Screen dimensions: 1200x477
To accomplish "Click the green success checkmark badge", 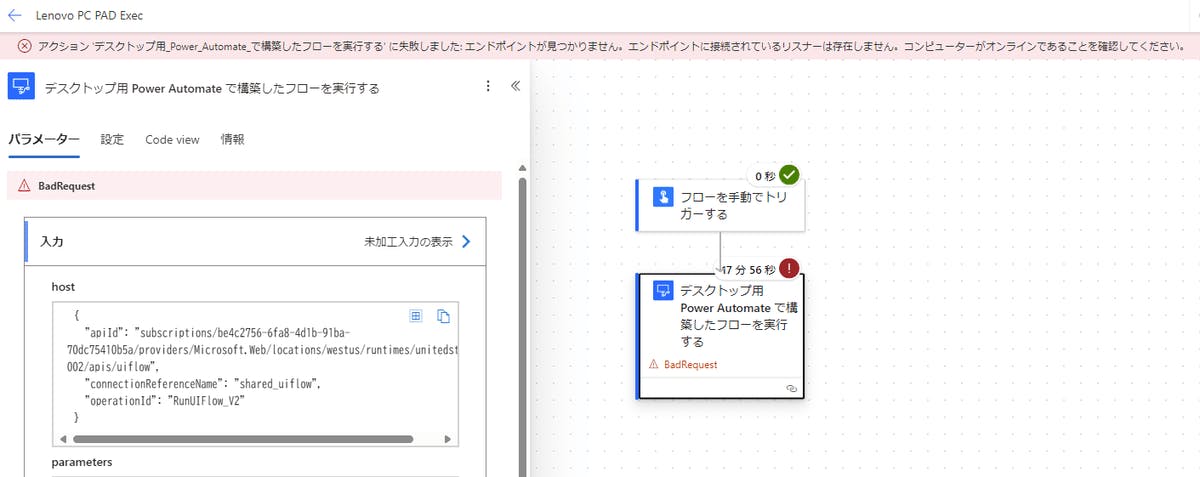I will coord(789,175).
